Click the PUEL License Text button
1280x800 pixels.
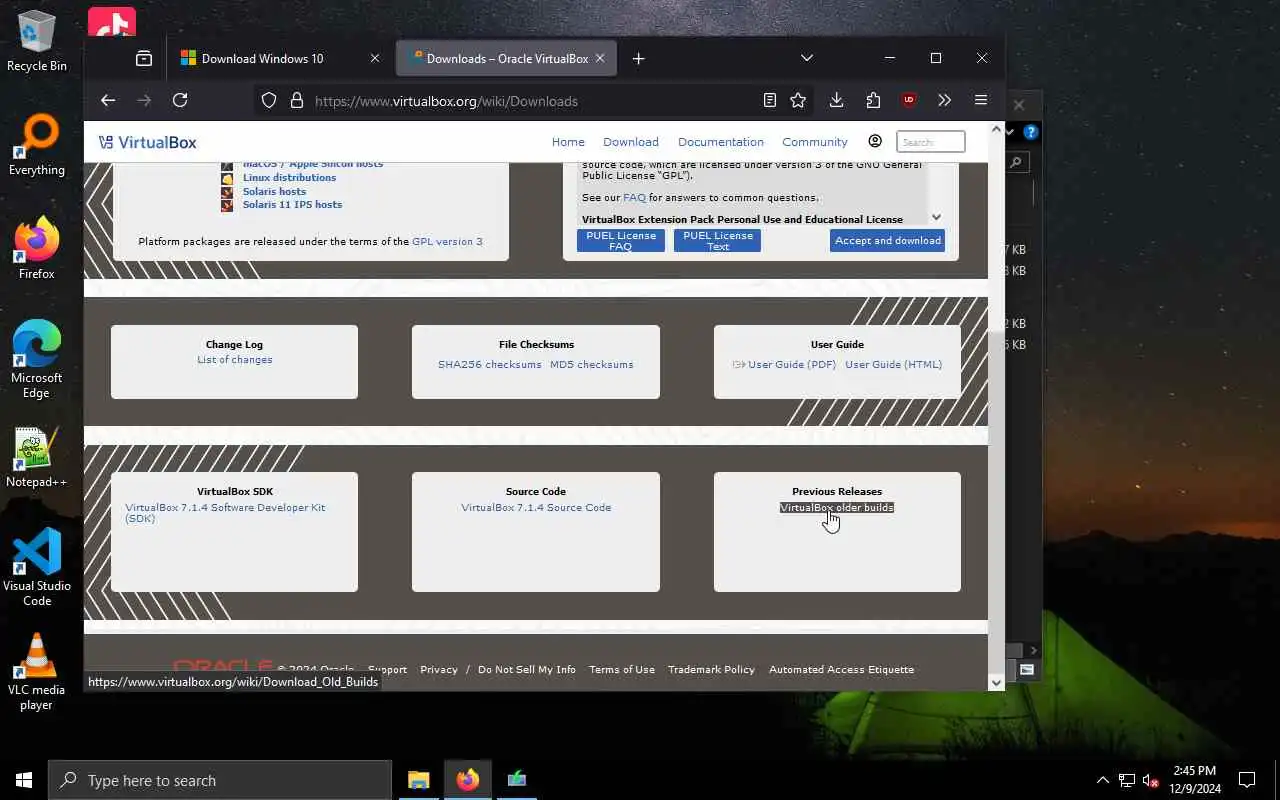point(718,240)
